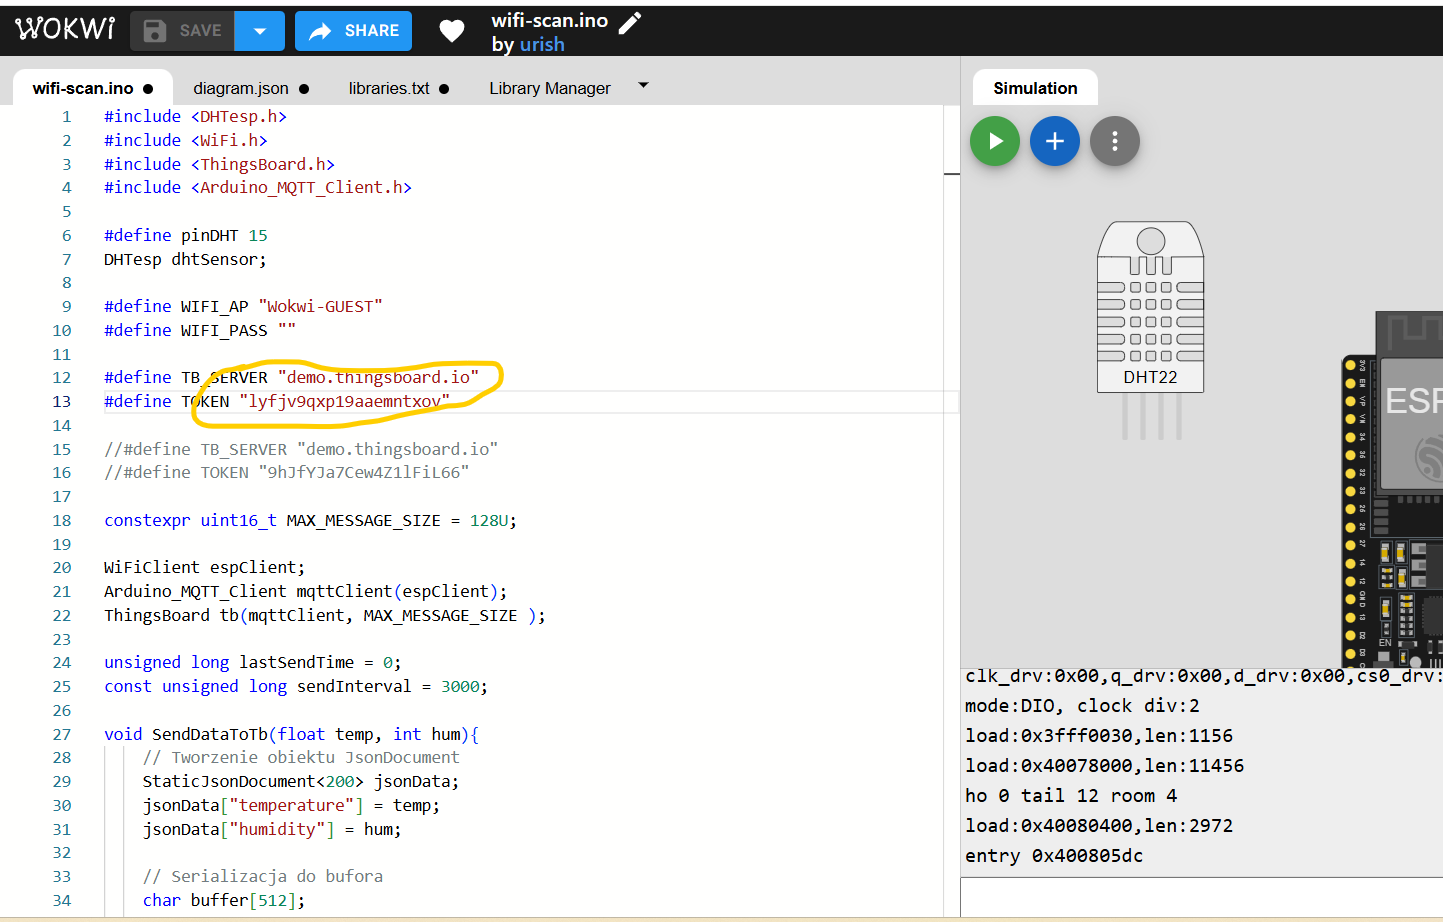
Task: Click the text 'sendInterval = 3000;'
Action: (392, 686)
